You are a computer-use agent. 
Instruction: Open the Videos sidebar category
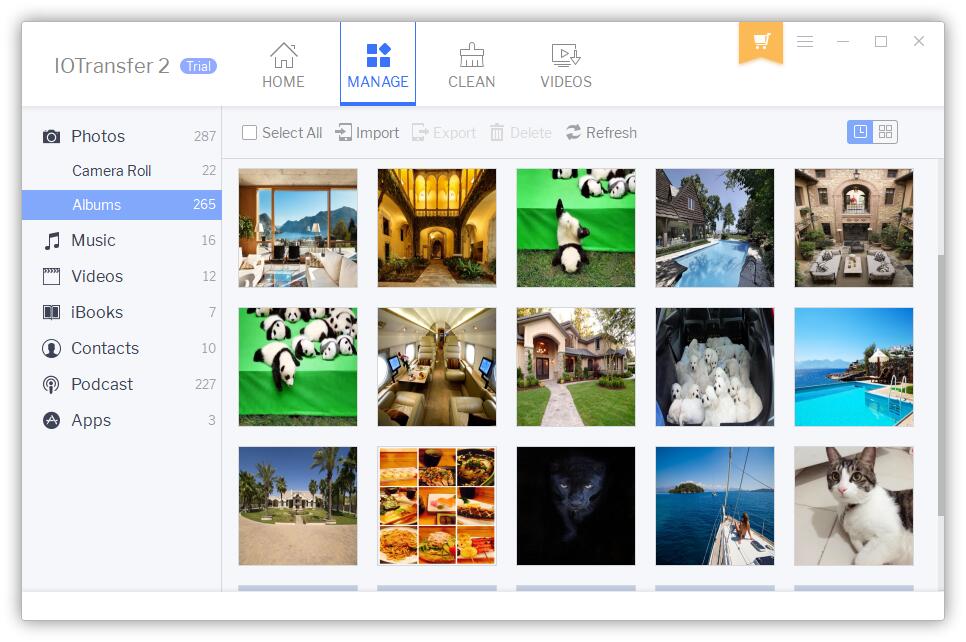point(97,276)
